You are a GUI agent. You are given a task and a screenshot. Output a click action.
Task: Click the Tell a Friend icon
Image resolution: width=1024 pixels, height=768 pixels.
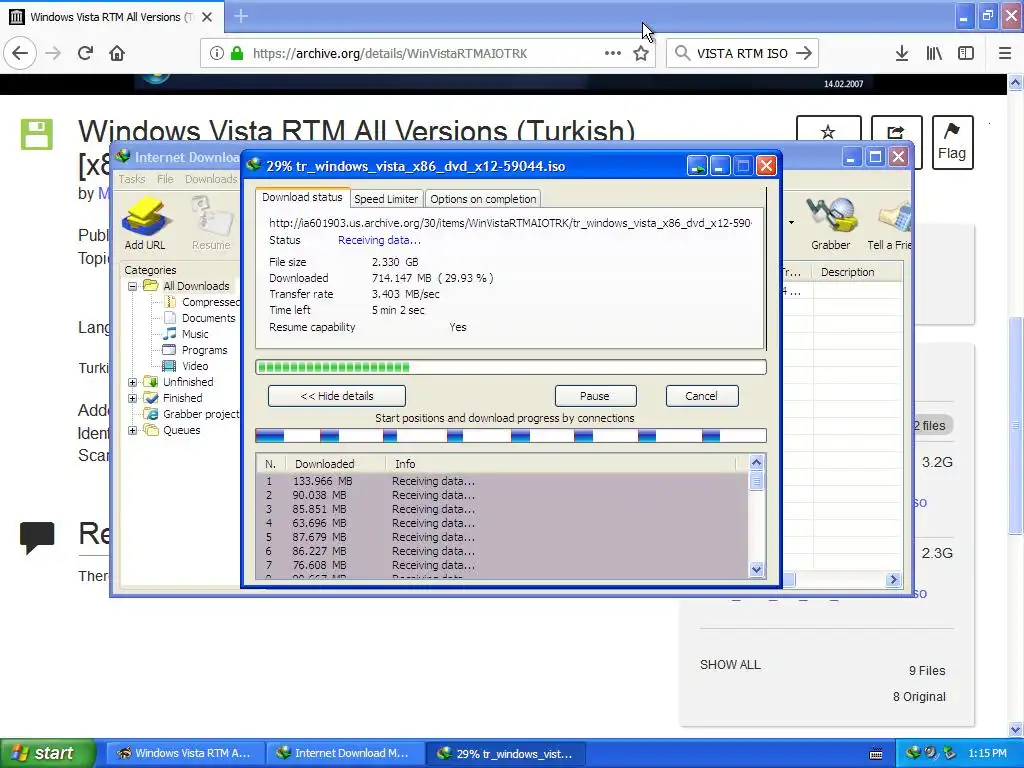point(889,224)
